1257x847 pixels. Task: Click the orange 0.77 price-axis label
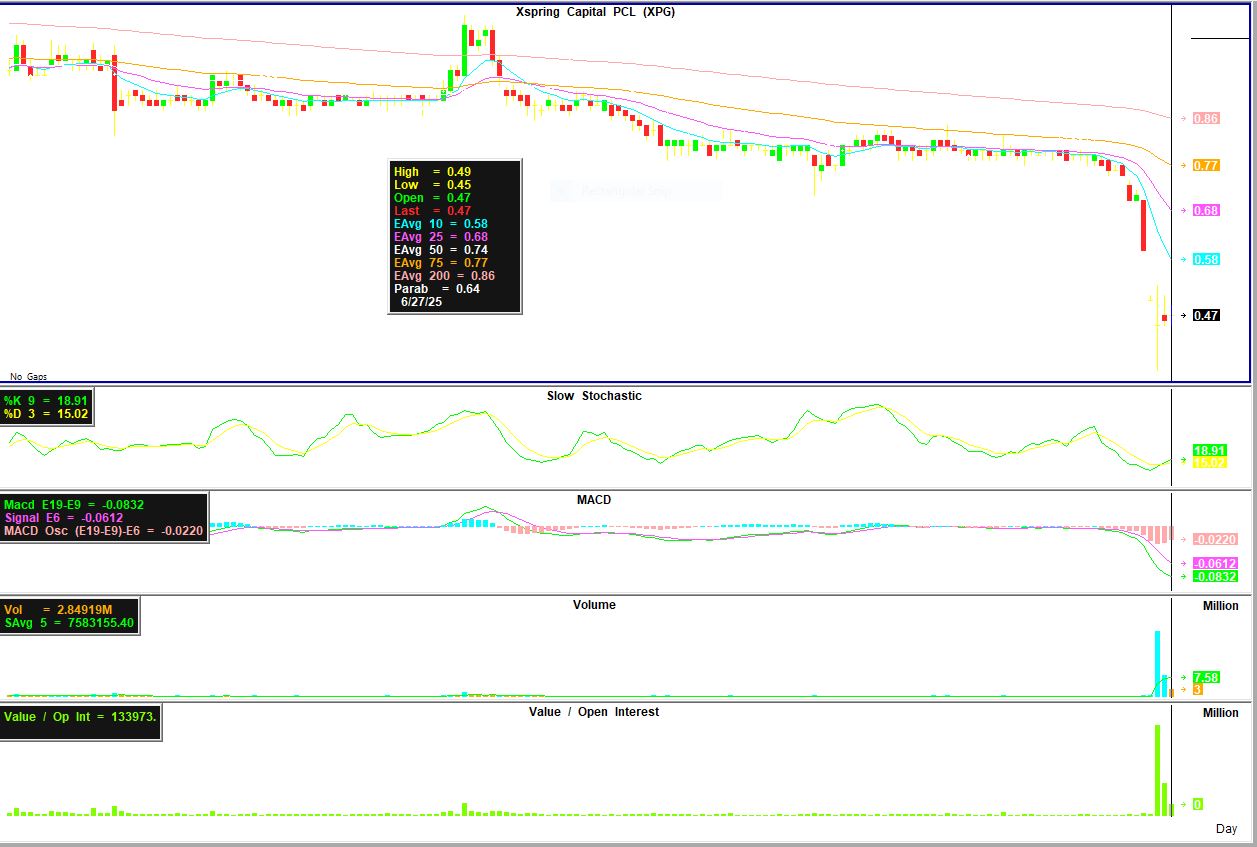[x=1206, y=165]
